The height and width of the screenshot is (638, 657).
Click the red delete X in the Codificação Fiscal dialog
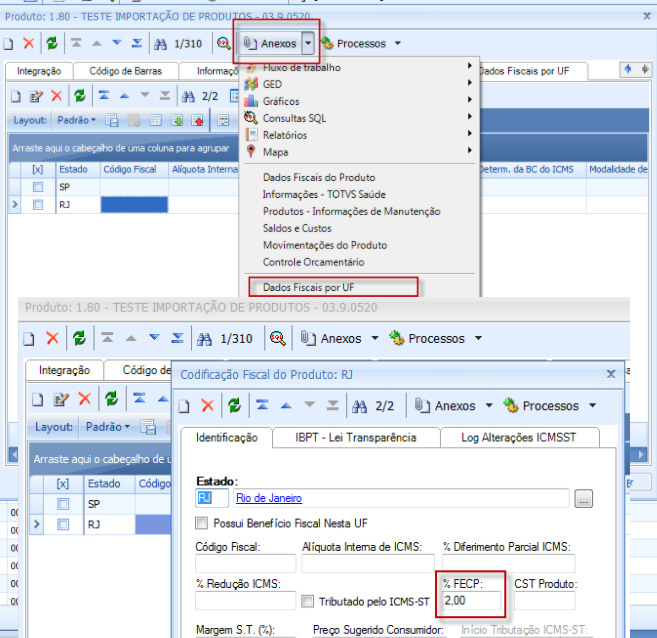207,405
